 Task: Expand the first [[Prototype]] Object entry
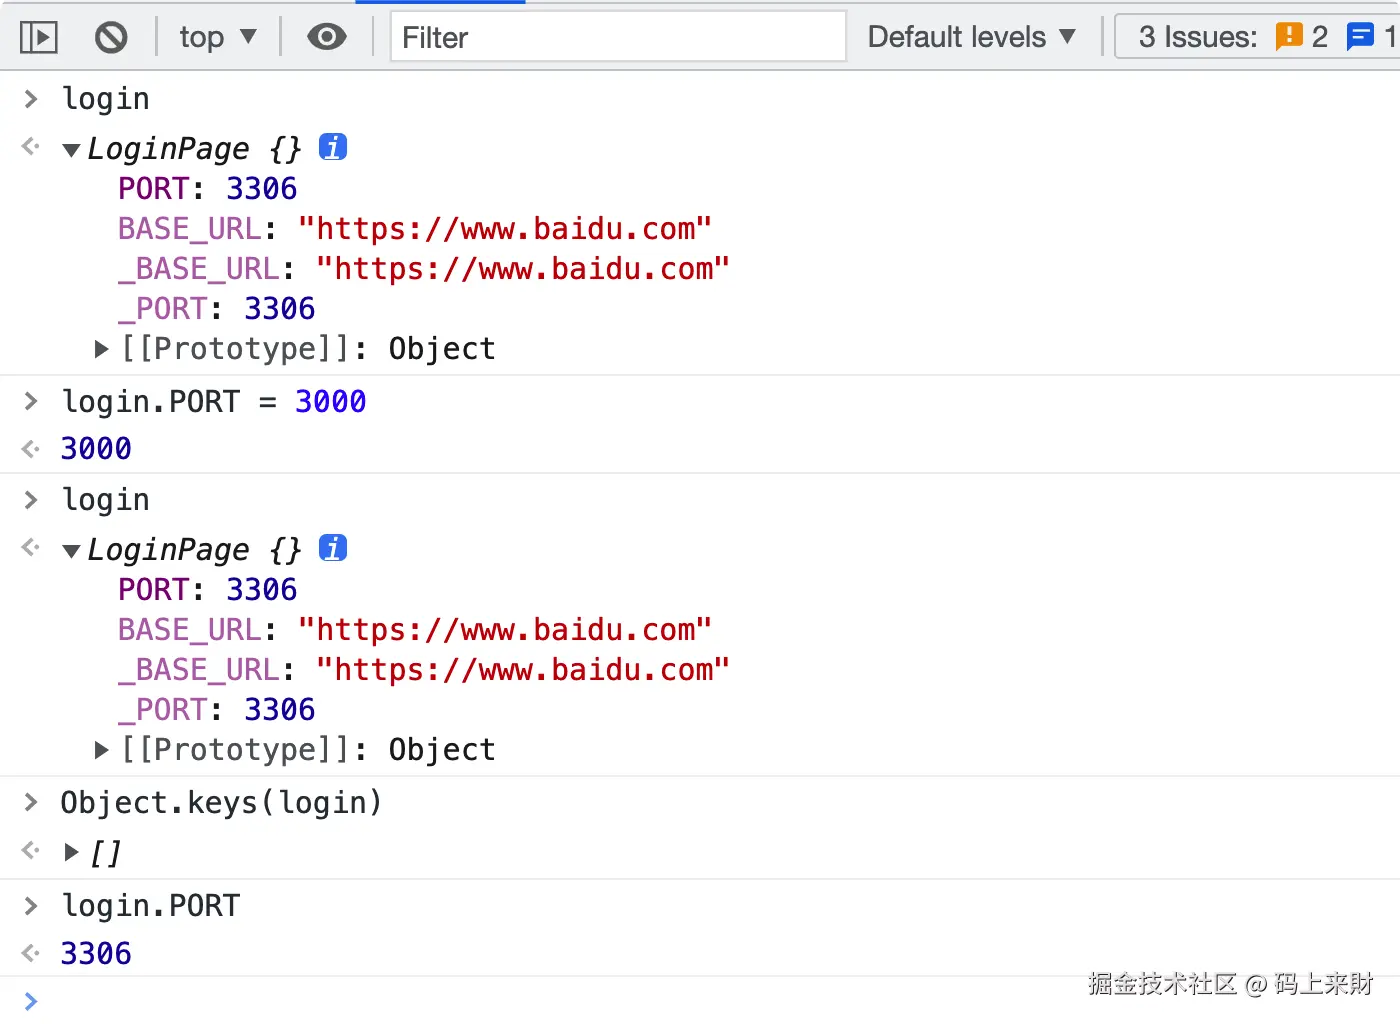click(x=101, y=349)
